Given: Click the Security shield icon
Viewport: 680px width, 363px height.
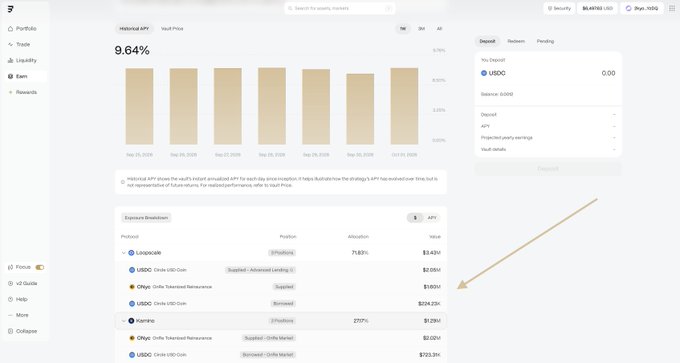Looking at the screenshot, I should pos(550,8).
